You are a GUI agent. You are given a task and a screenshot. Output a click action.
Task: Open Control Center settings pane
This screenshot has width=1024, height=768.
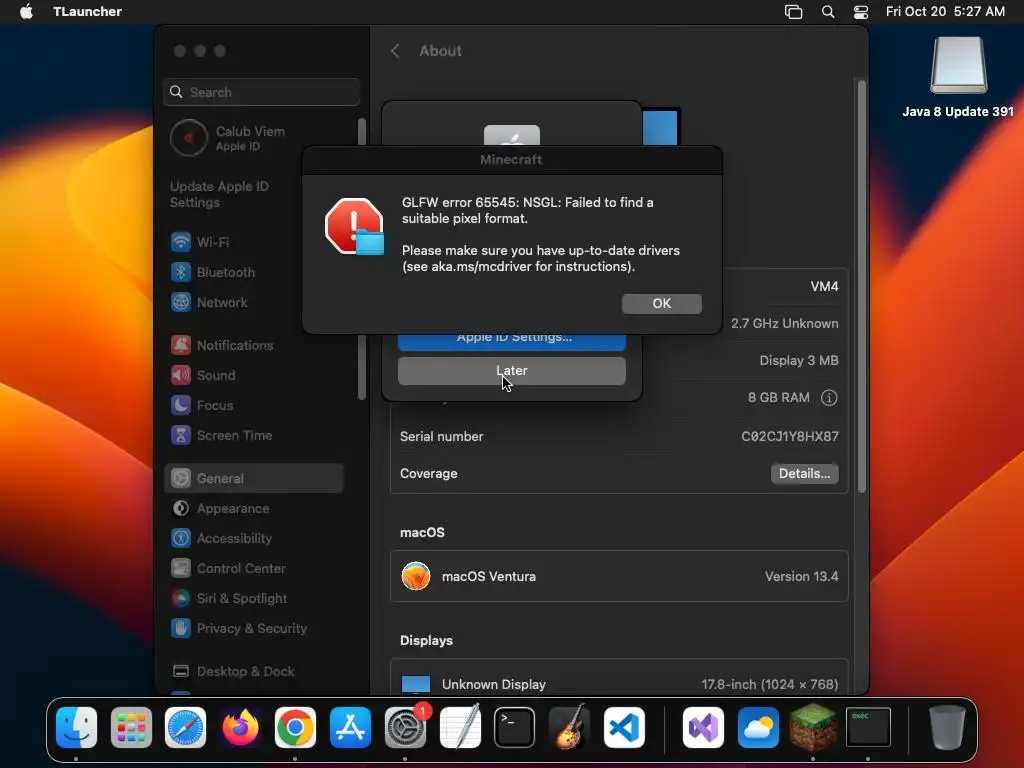tap(255, 568)
